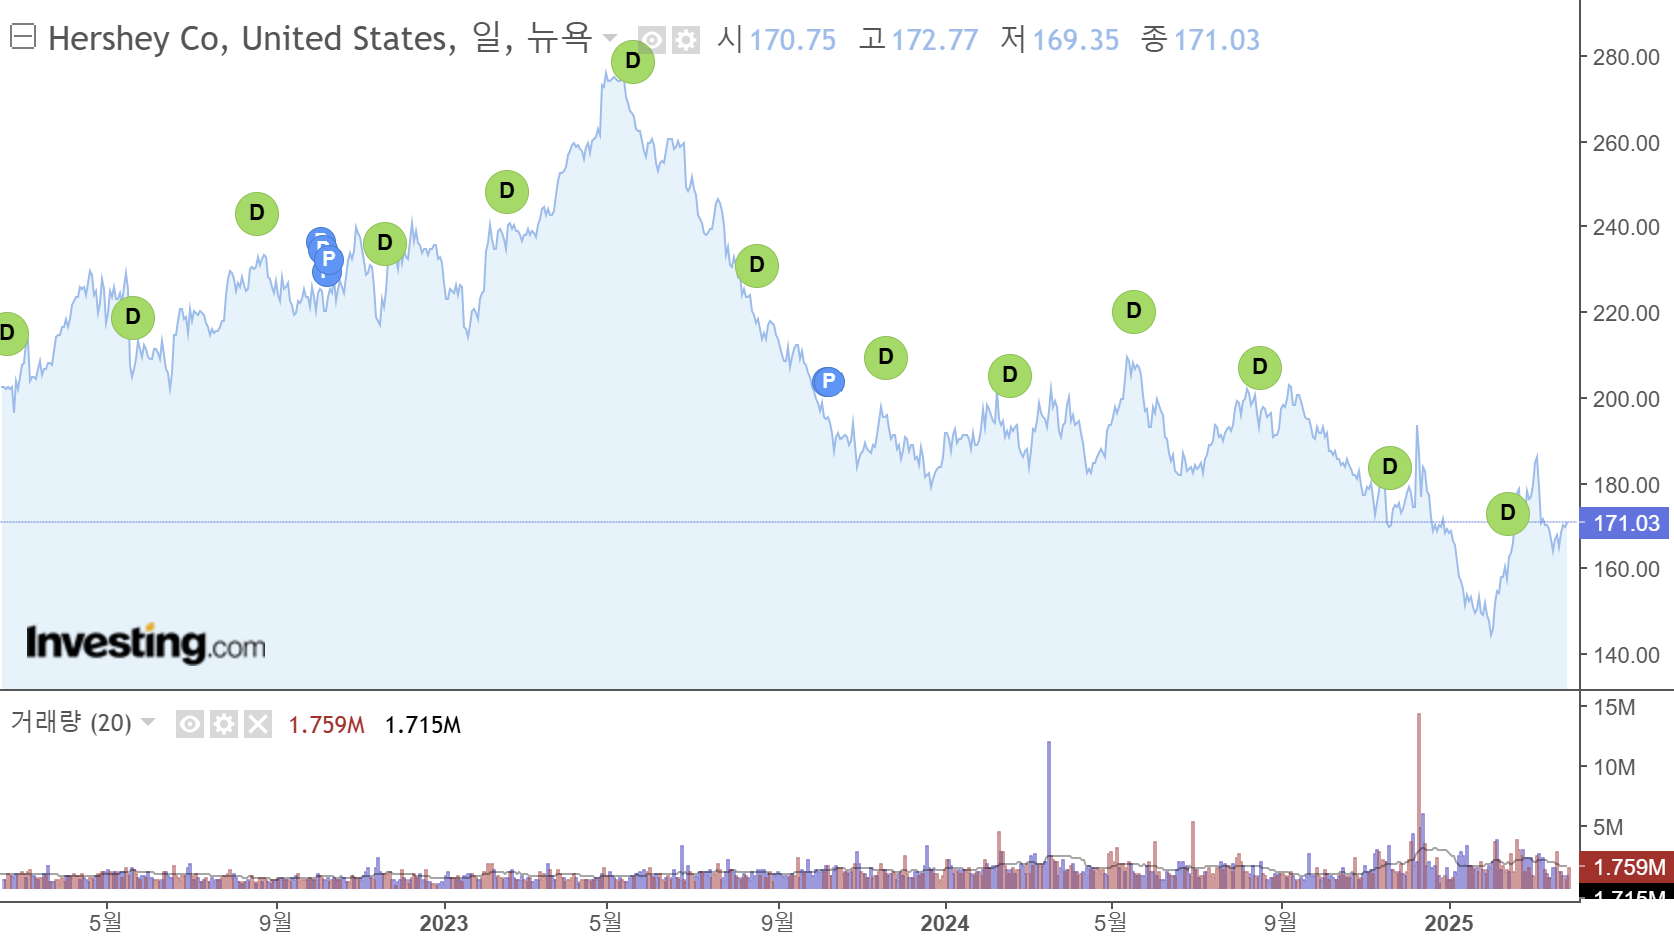
Task: Click the 2023 year label on time axis
Action: [444, 923]
